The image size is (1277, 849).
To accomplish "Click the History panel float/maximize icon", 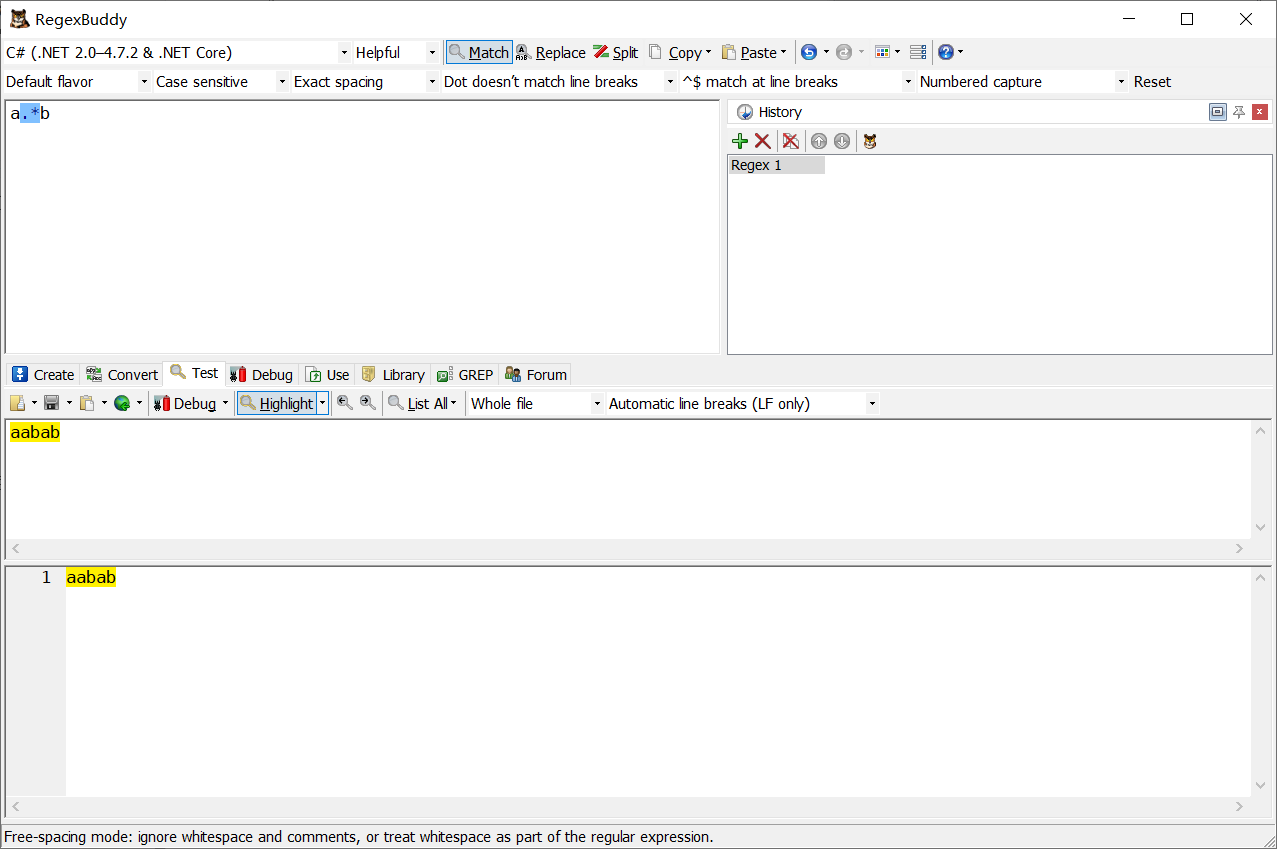I will coord(1217,112).
